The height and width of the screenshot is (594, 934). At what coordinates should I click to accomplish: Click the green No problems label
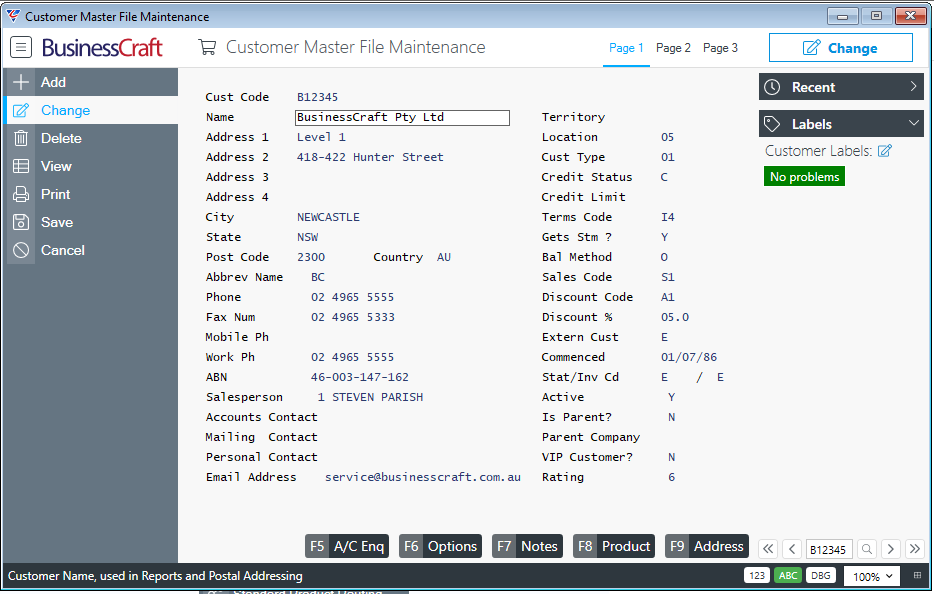click(x=804, y=176)
